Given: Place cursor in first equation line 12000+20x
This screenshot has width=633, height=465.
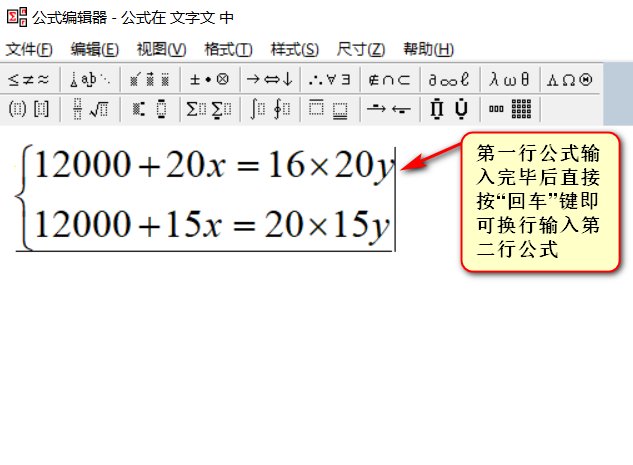Looking at the screenshot, I should tap(214, 165).
